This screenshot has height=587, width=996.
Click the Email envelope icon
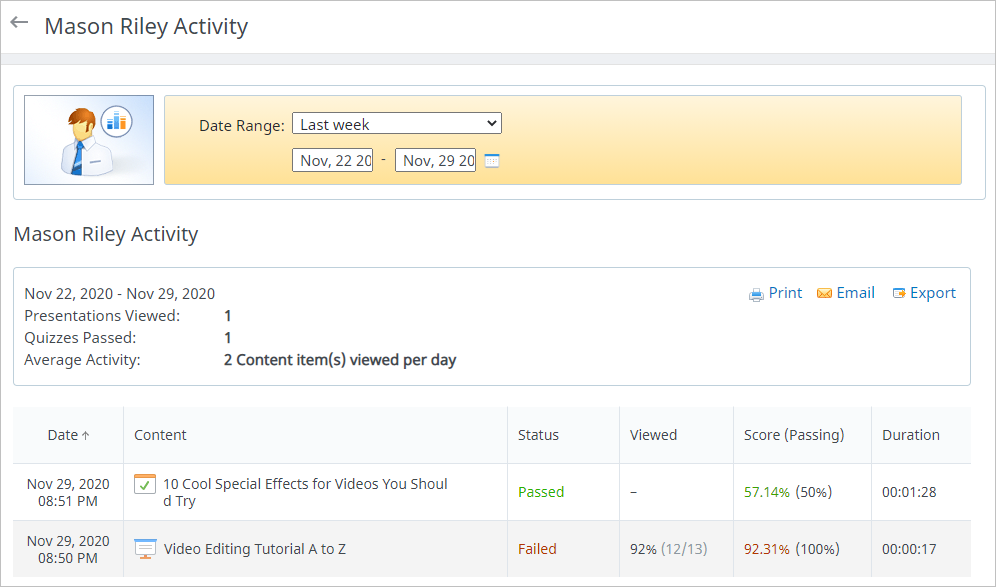824,294
